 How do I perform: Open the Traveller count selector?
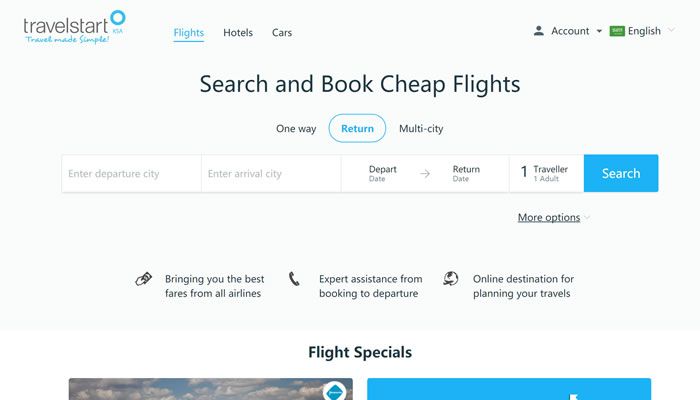tap(546, 173)
